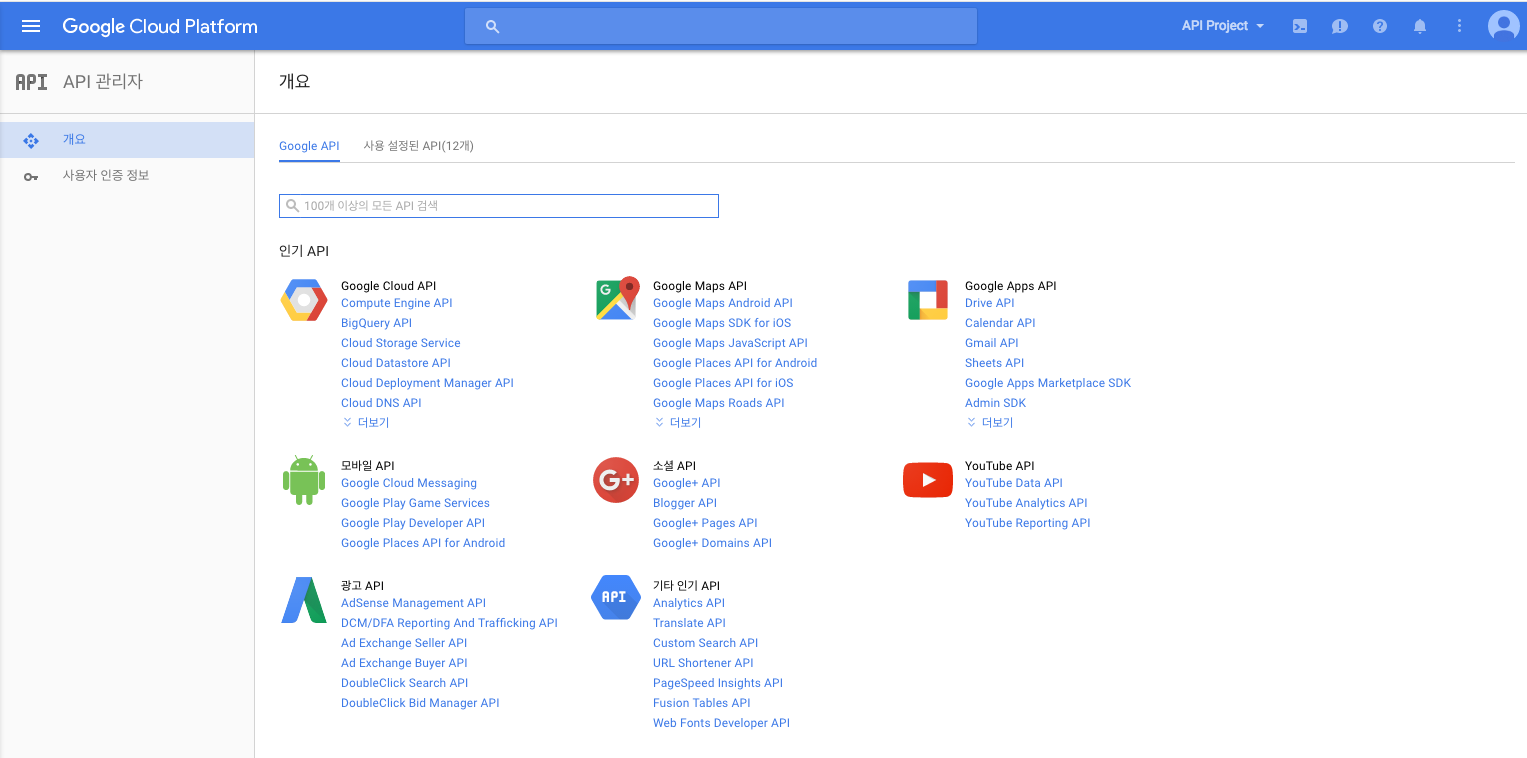Open the user account avatar
1527x758 pixels.
(x=1503, y=26)
